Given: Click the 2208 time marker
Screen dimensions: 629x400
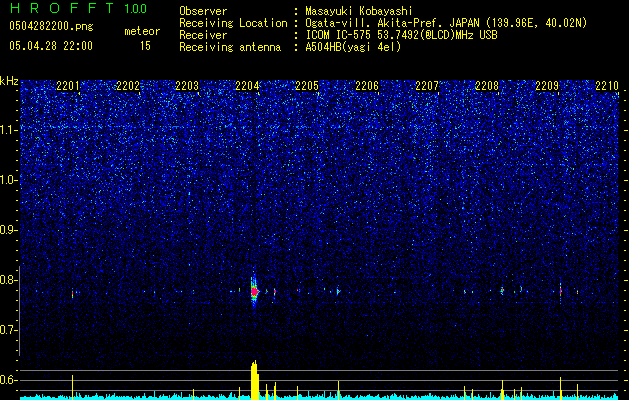Looking at the screenshot, I should [487, 85].
